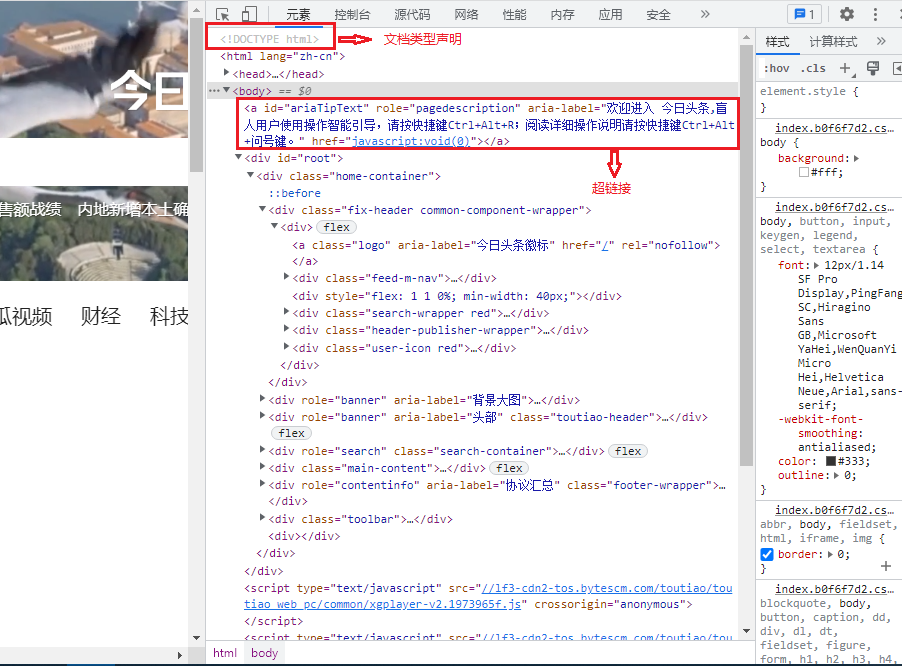Image resolution: width=902 pixels, height=666 pixels.
Task: Expand the search-wrapper red div node
Action: (286, 312)
